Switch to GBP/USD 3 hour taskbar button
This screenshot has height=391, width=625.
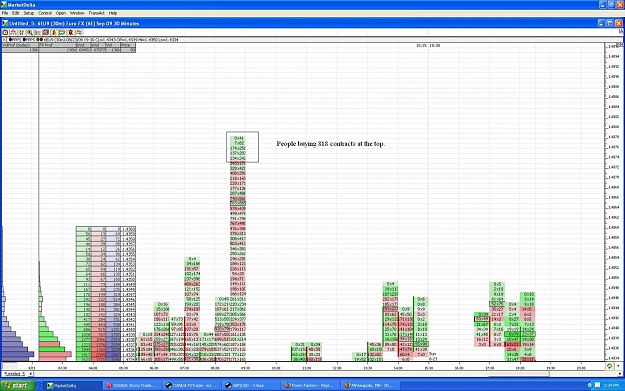tap(252, 385)
